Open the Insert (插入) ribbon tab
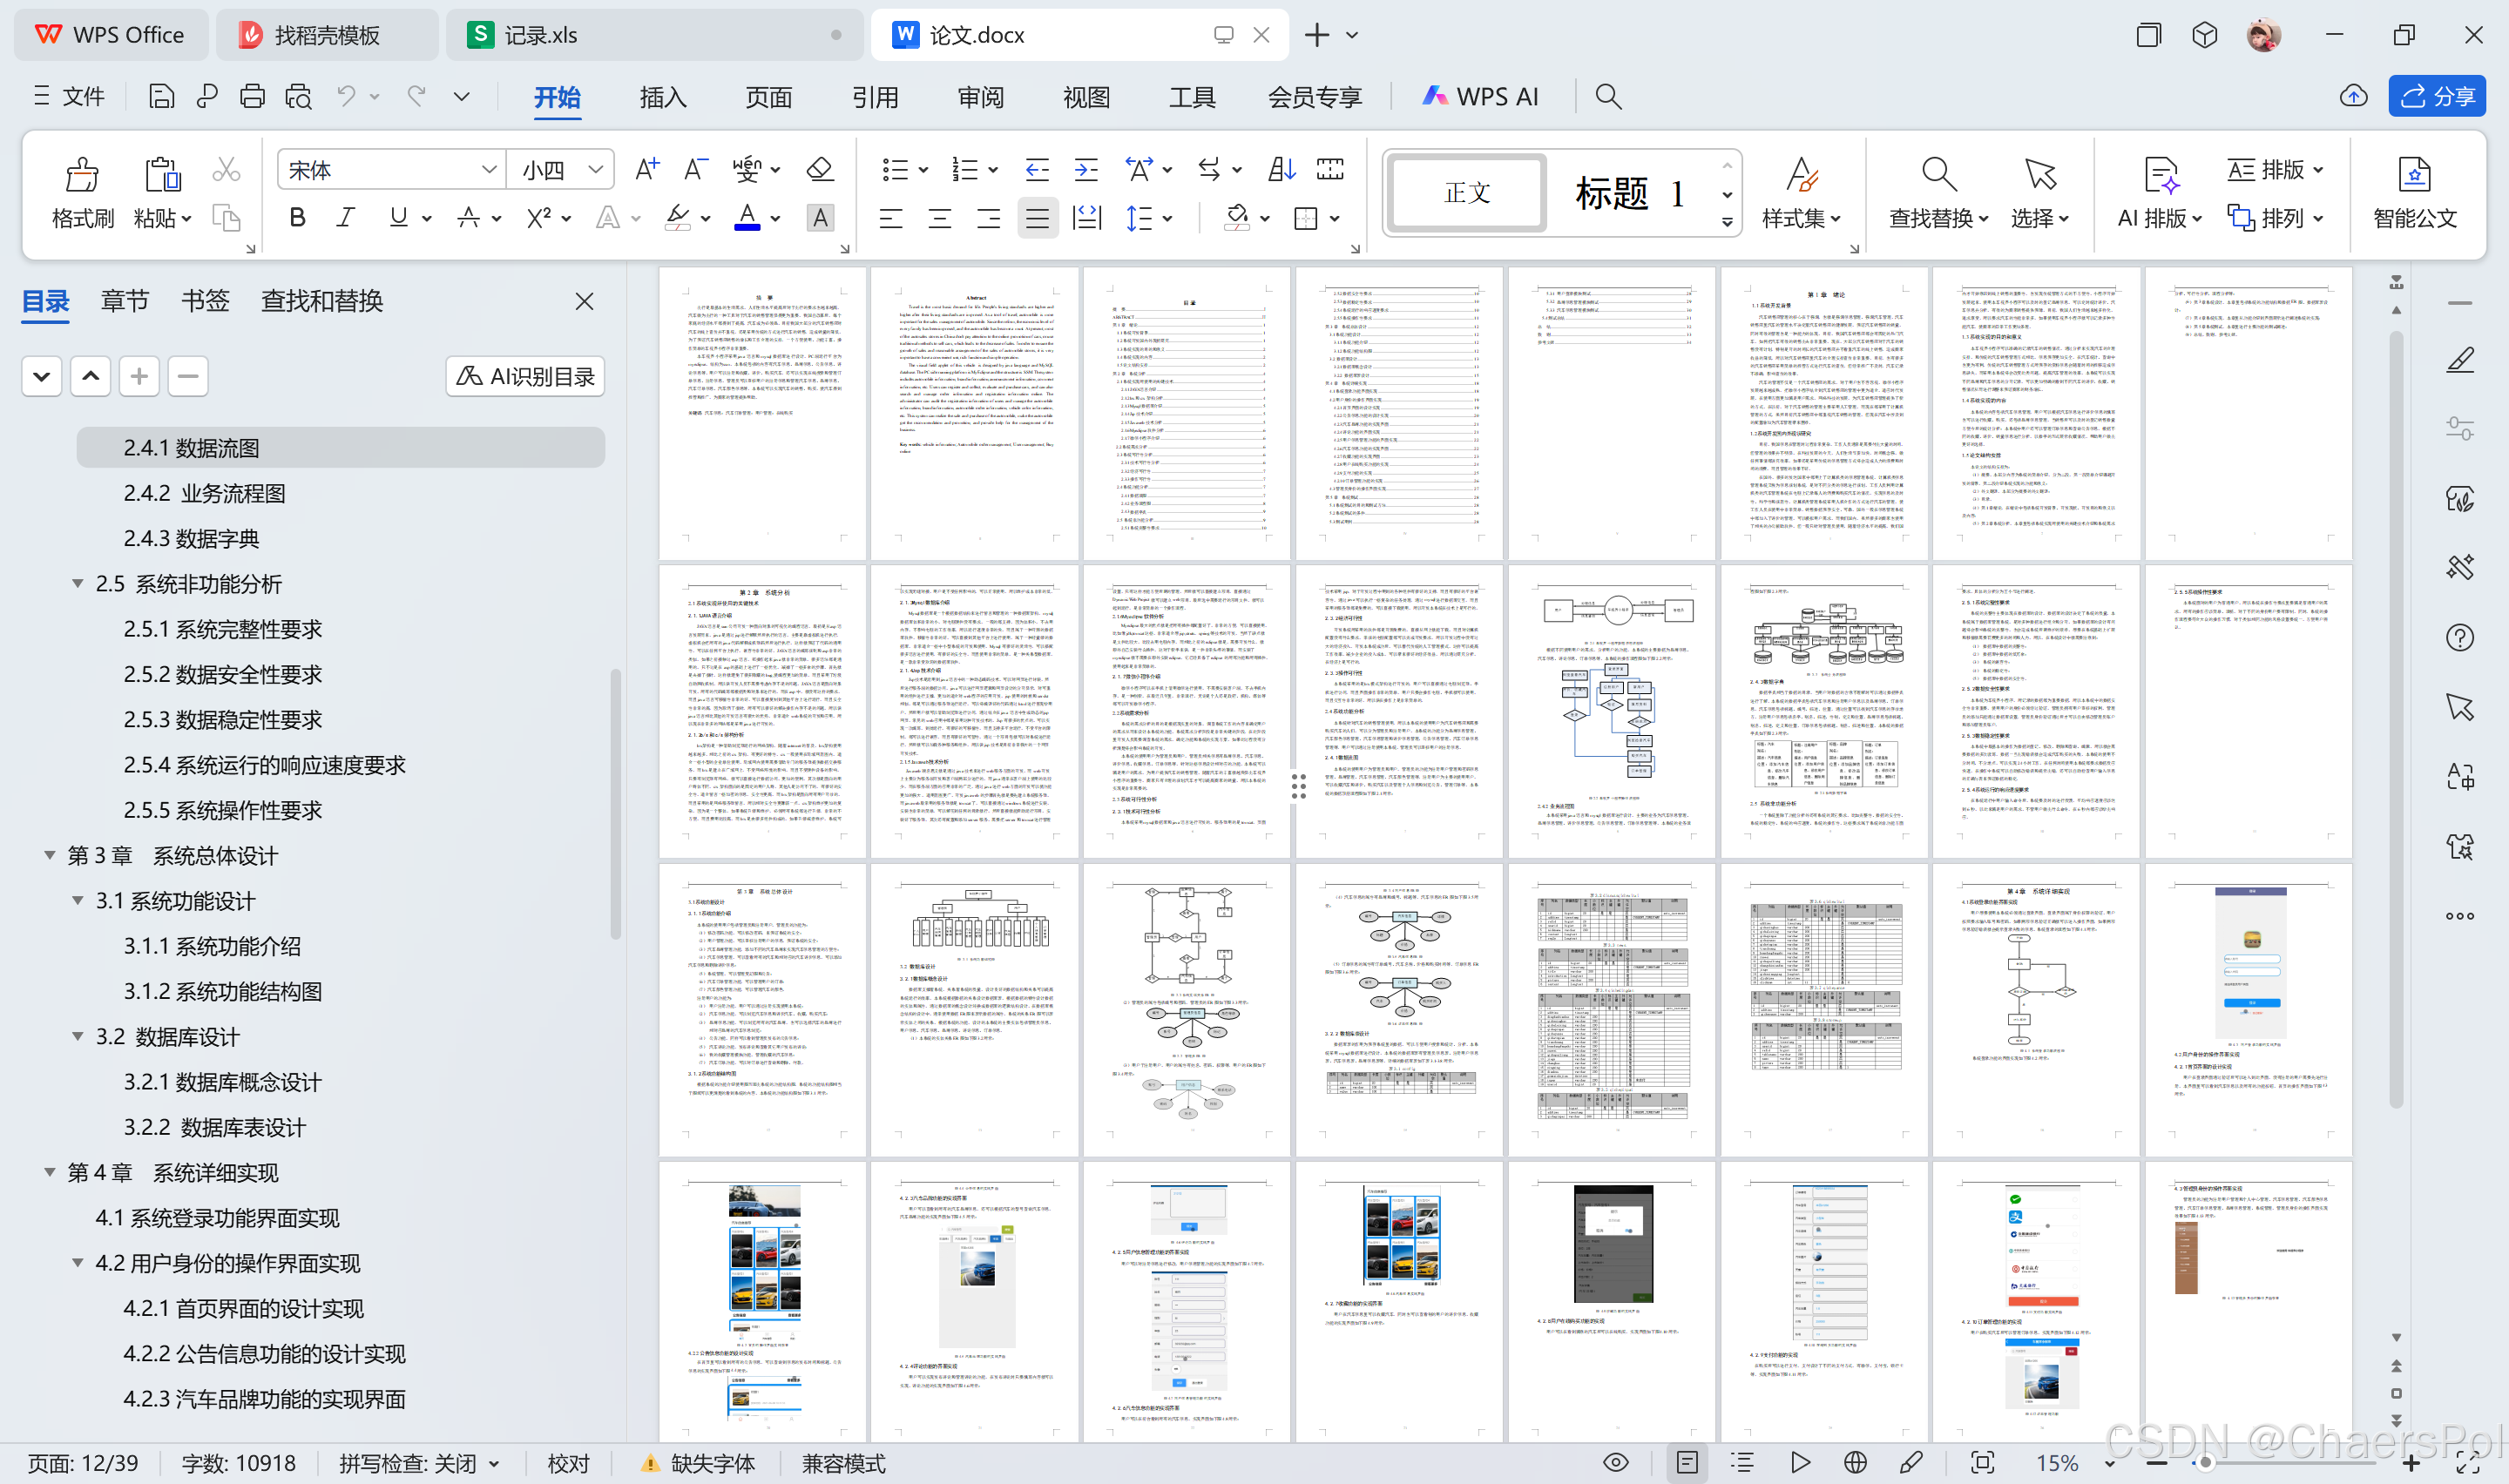 (663, 97)
